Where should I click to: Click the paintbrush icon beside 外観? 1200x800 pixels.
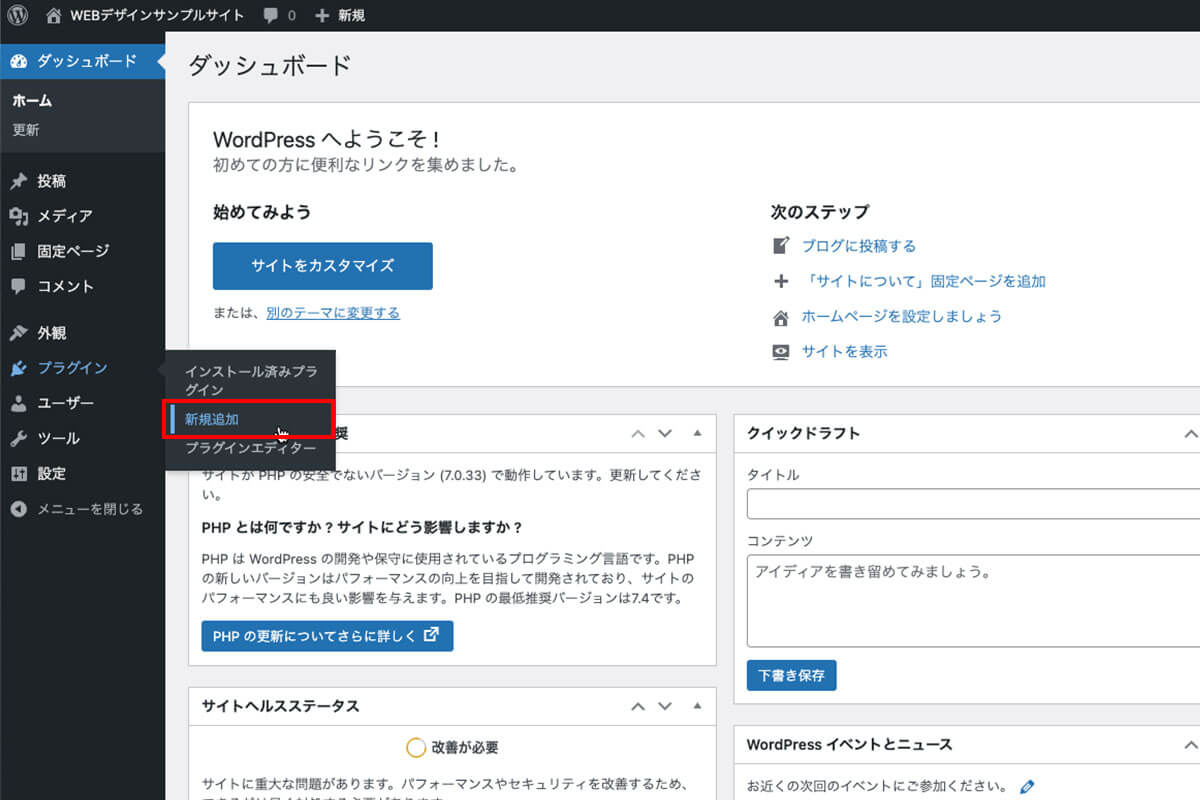[18, 333]
